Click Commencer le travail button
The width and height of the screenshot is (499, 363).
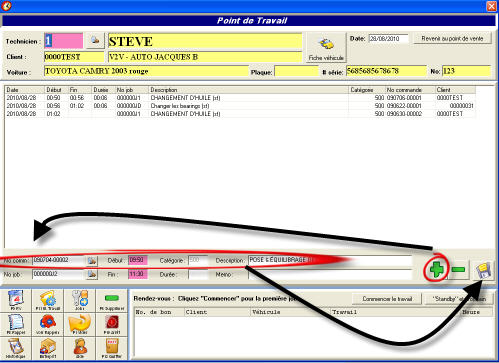coord(387,299)
